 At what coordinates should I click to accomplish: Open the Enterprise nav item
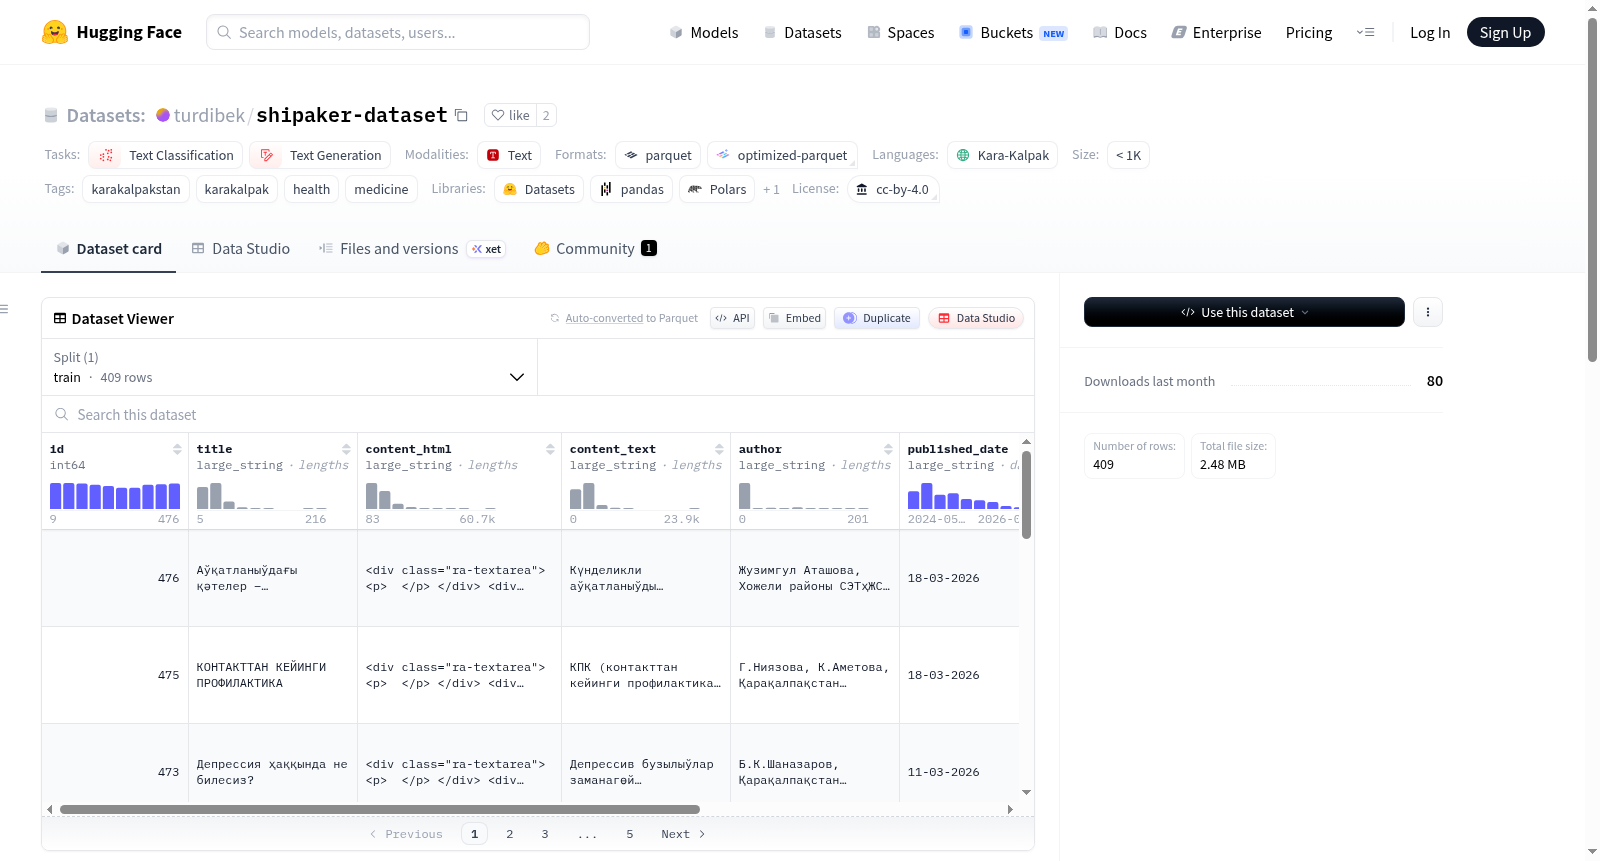(x=1216, y=32)
